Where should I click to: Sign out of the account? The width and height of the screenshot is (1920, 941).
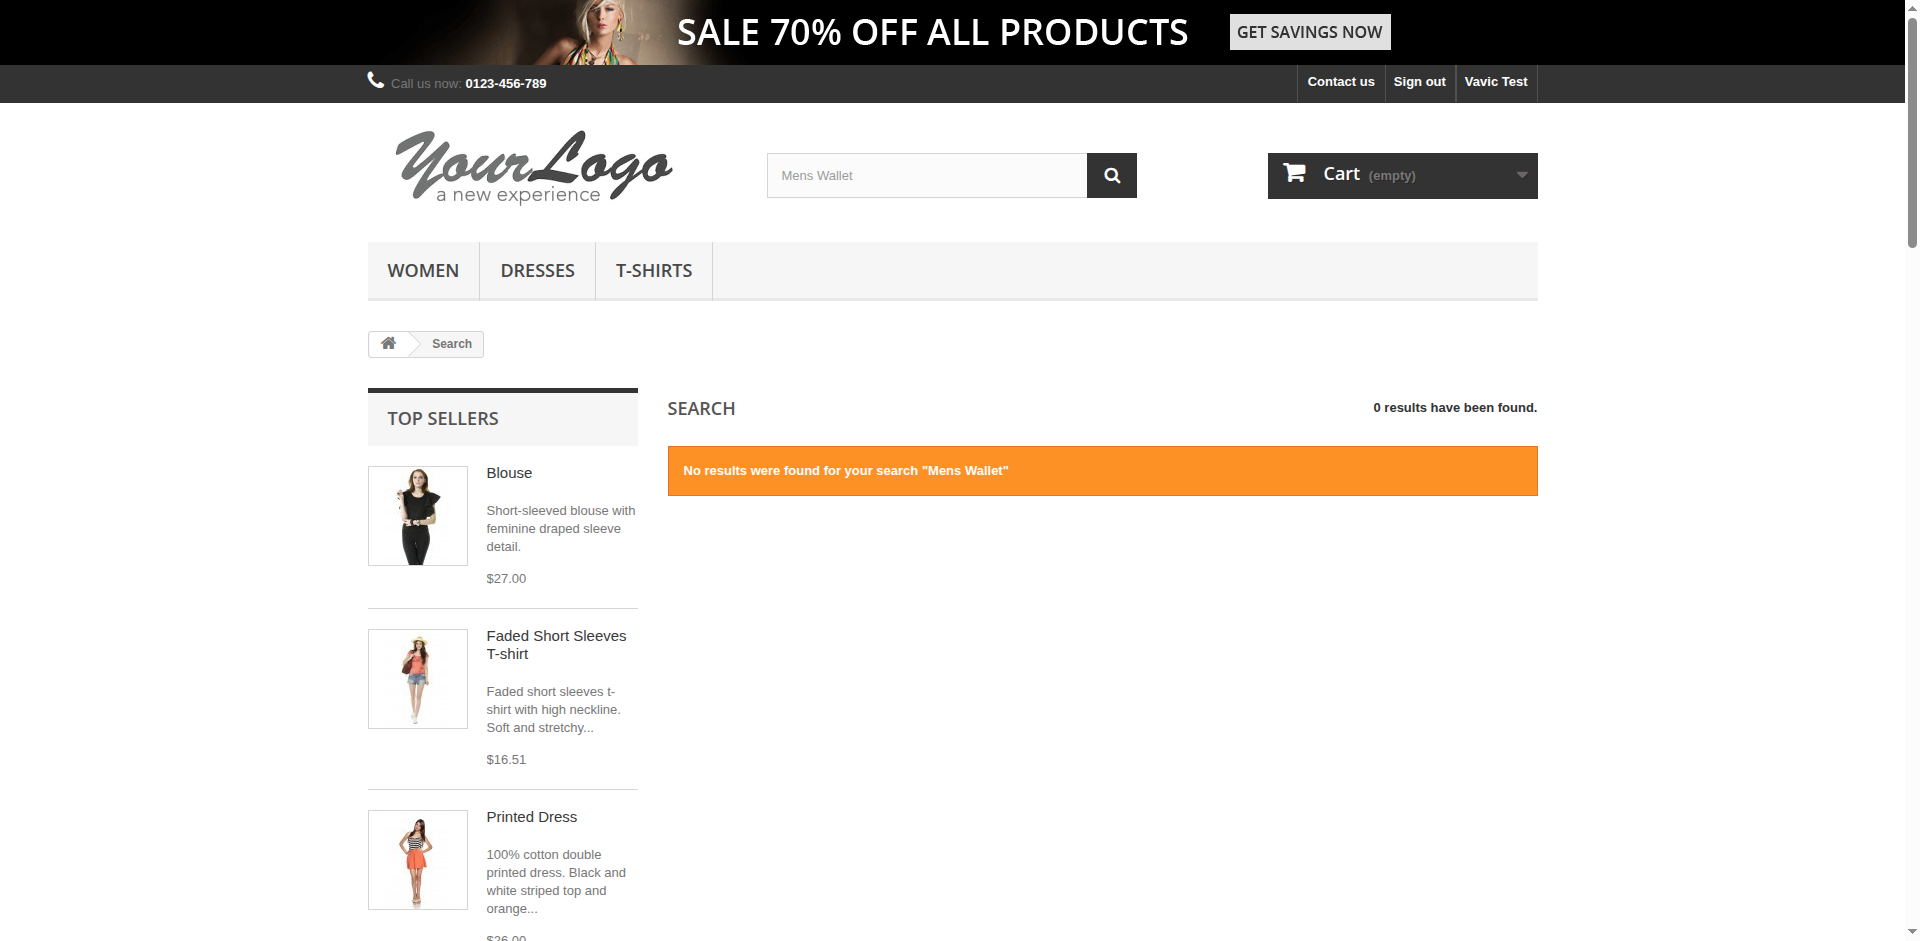click(1419, 82)
